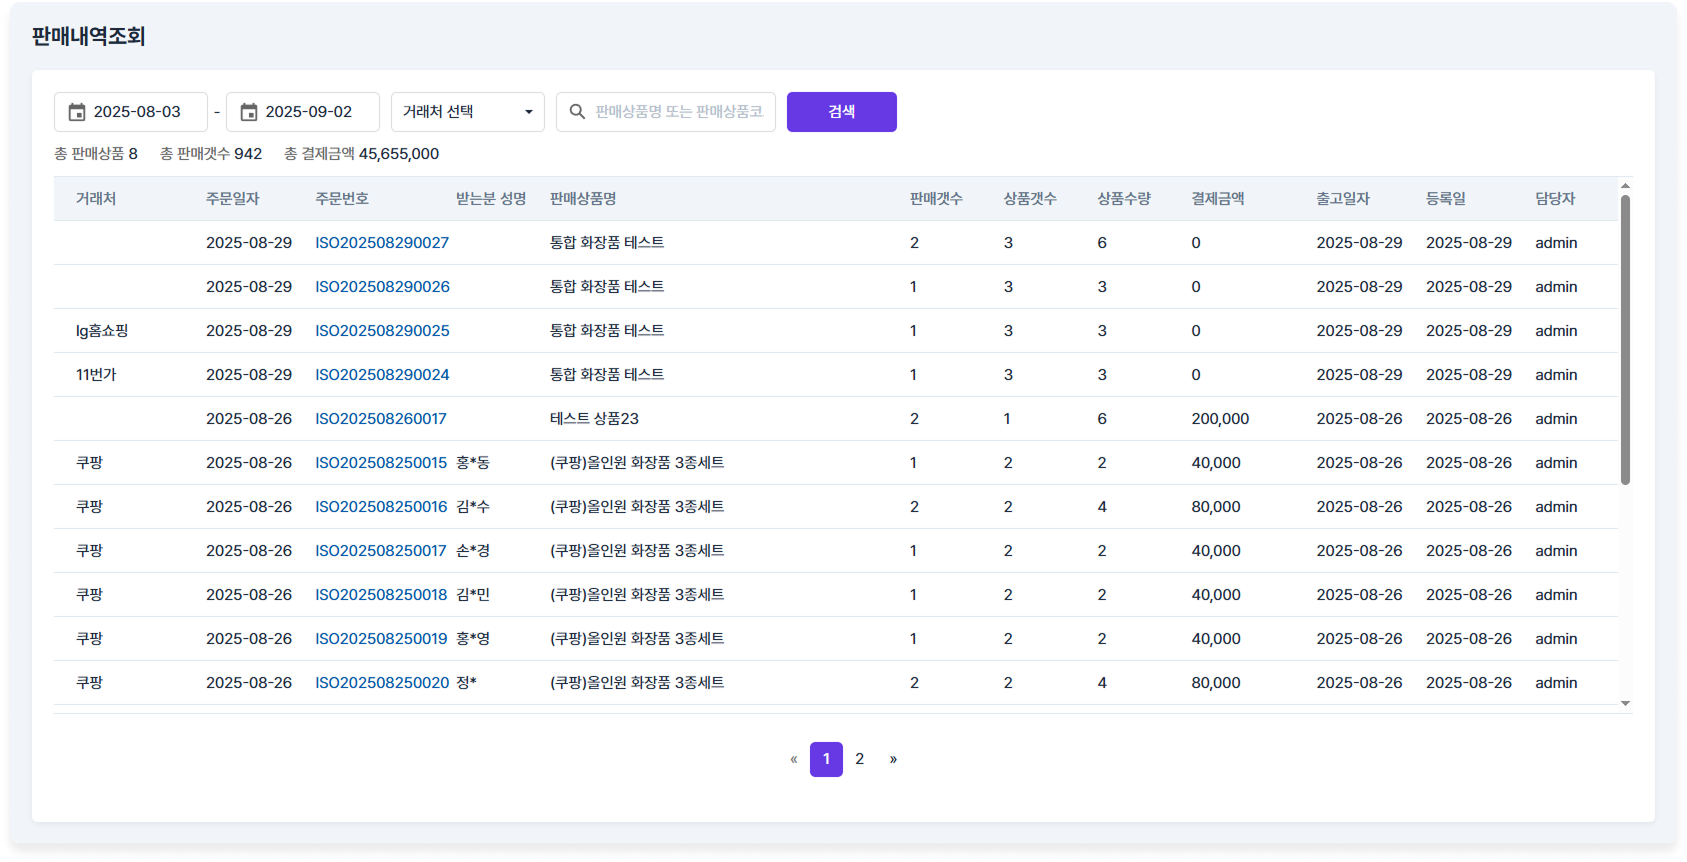Select page 2 in pagination
This screenshot has width=1687, height=862.
click(x=860, y=759)
